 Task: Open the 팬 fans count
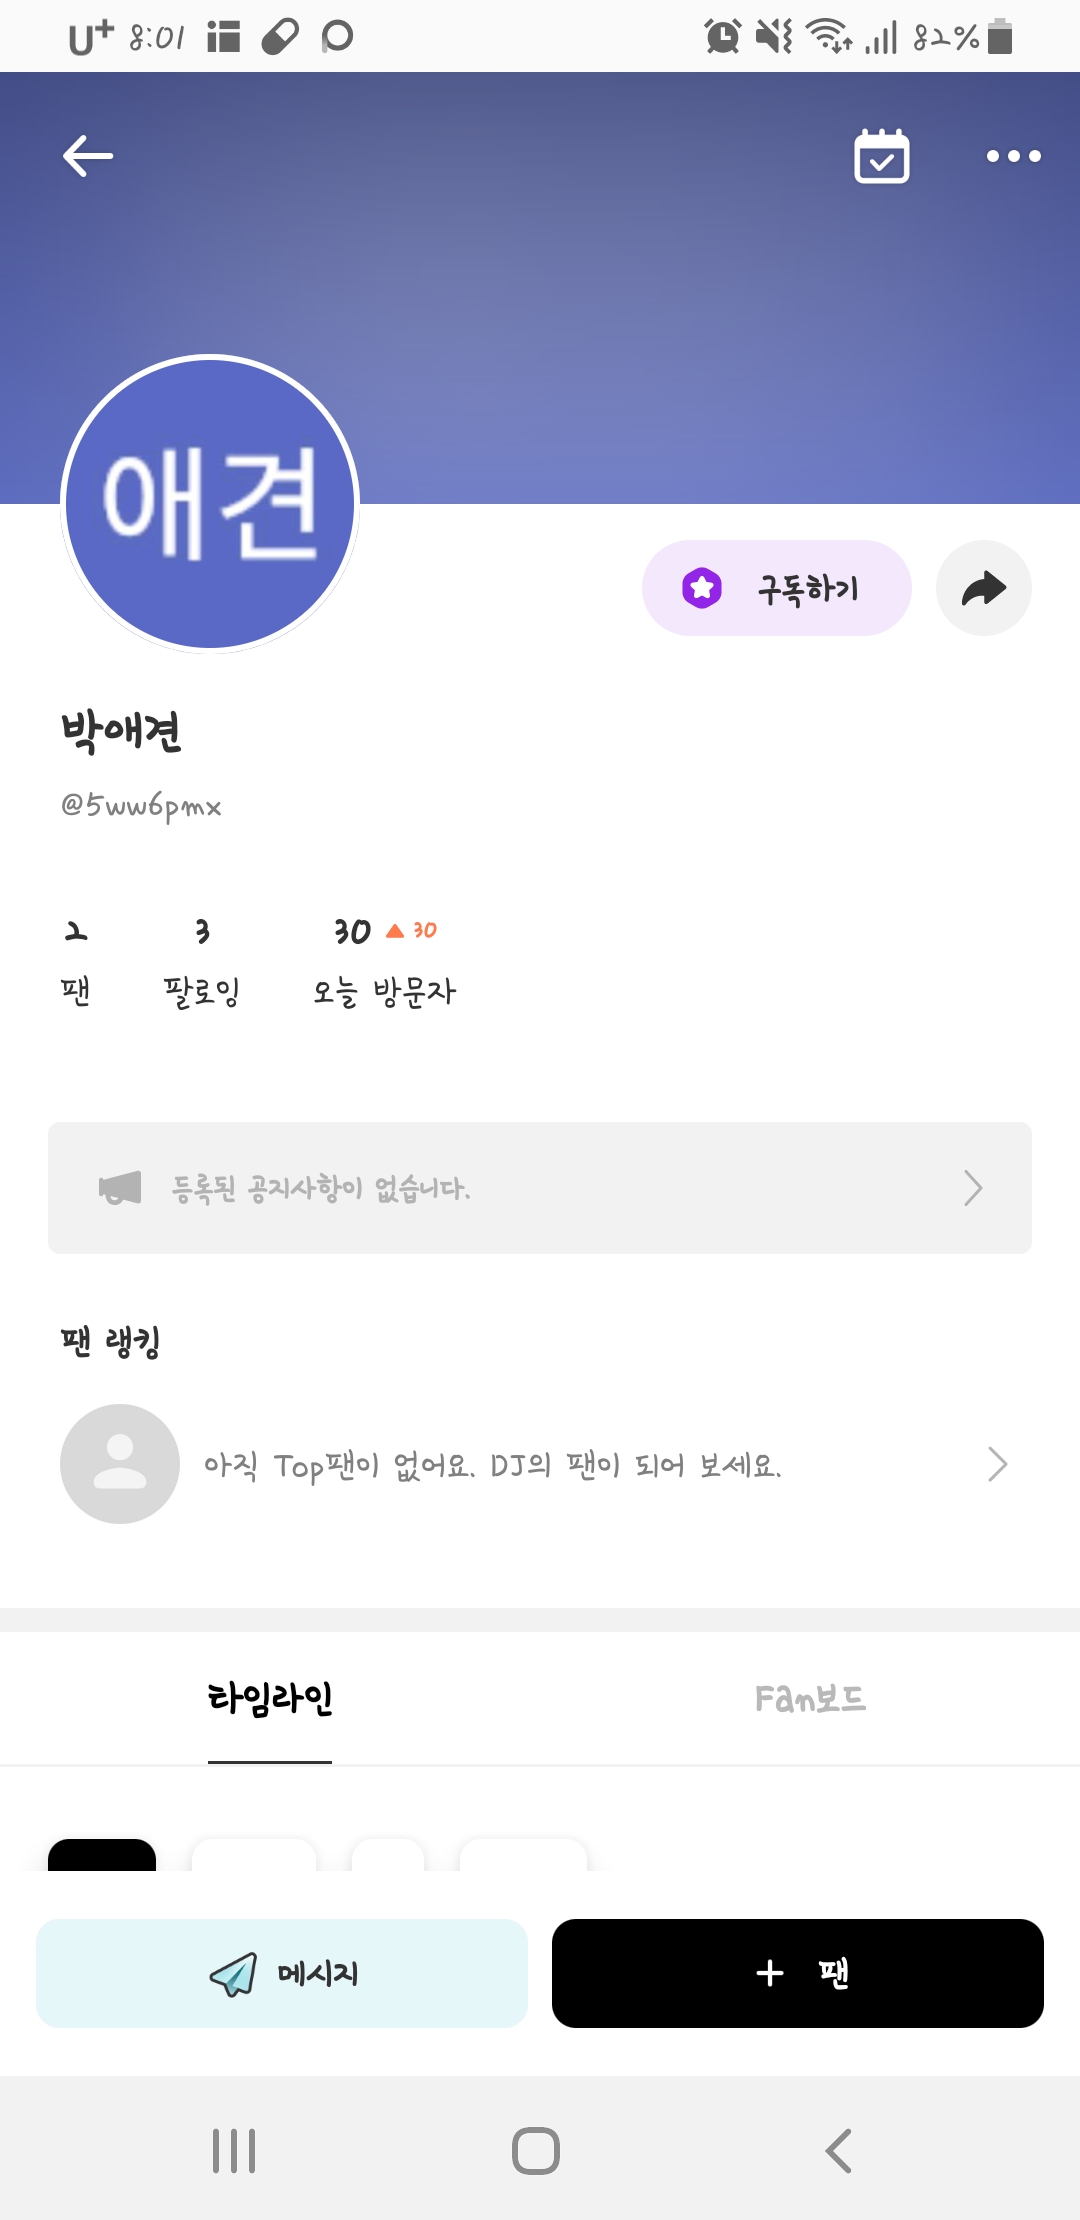click(x=76, y=961)
